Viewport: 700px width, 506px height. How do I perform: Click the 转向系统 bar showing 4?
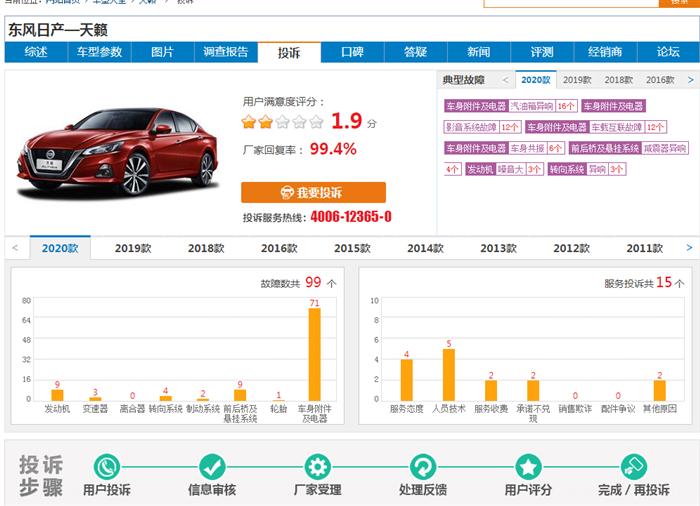click(166, 398)
